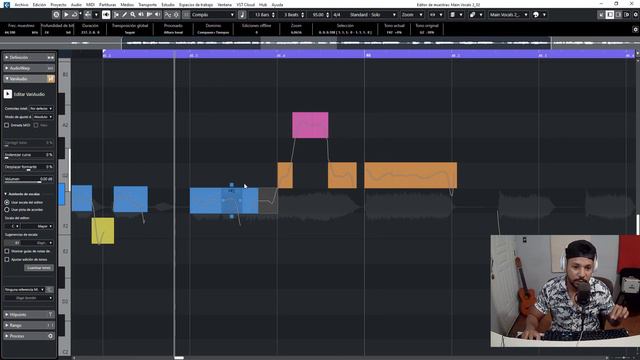Click the colorize palette icon

[x=536, y=15]
